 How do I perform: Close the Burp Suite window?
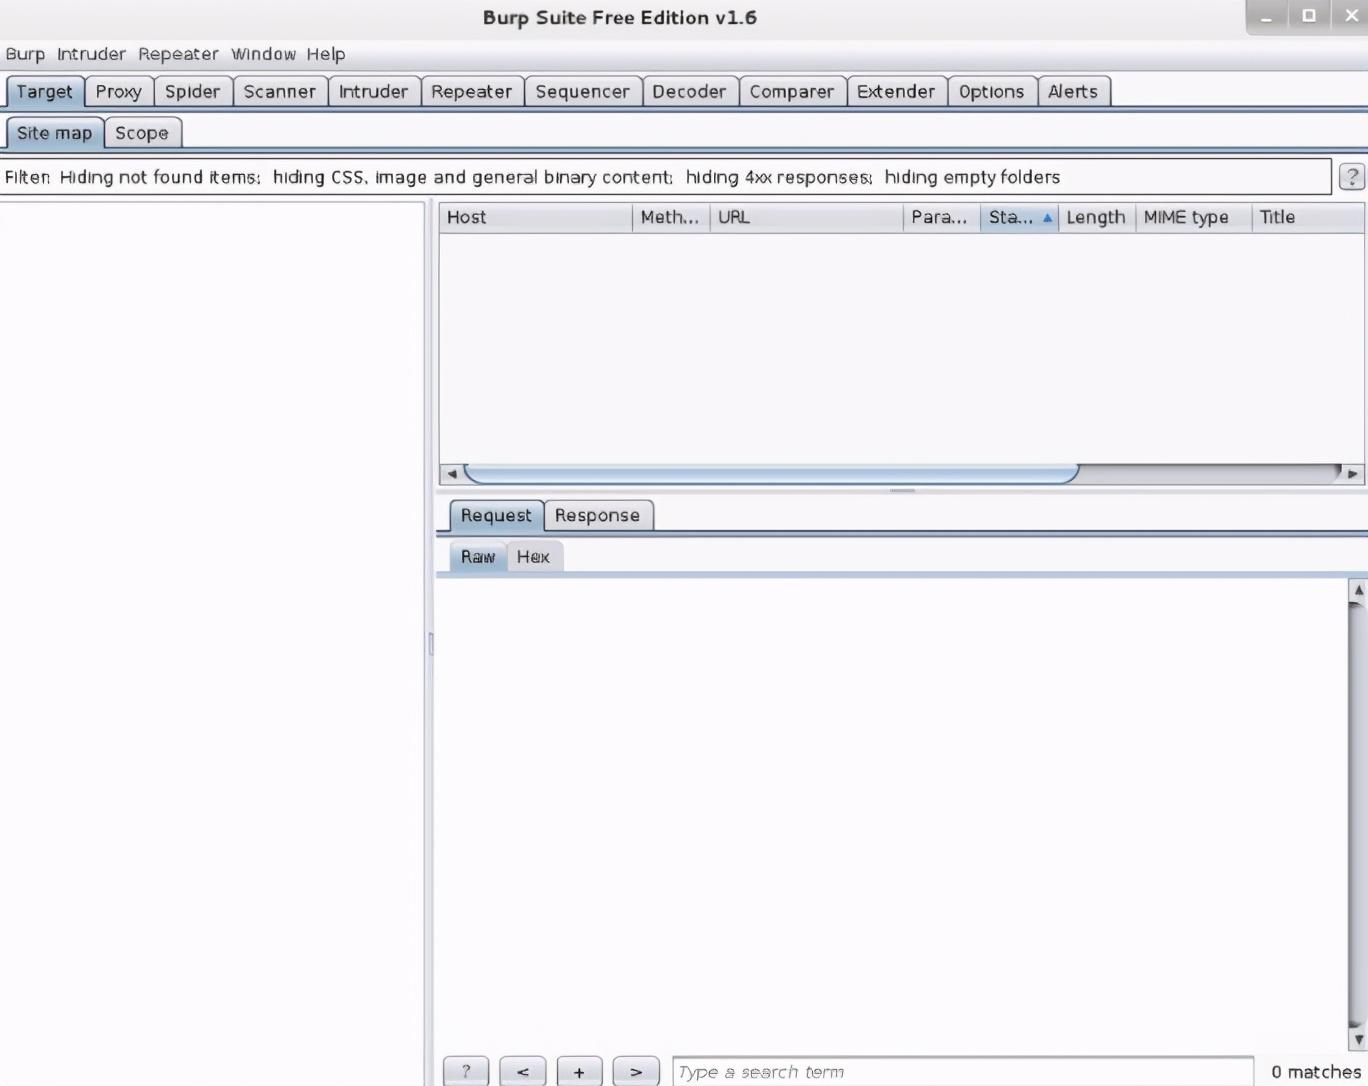pyautogui.click(x=1350, y=17)
